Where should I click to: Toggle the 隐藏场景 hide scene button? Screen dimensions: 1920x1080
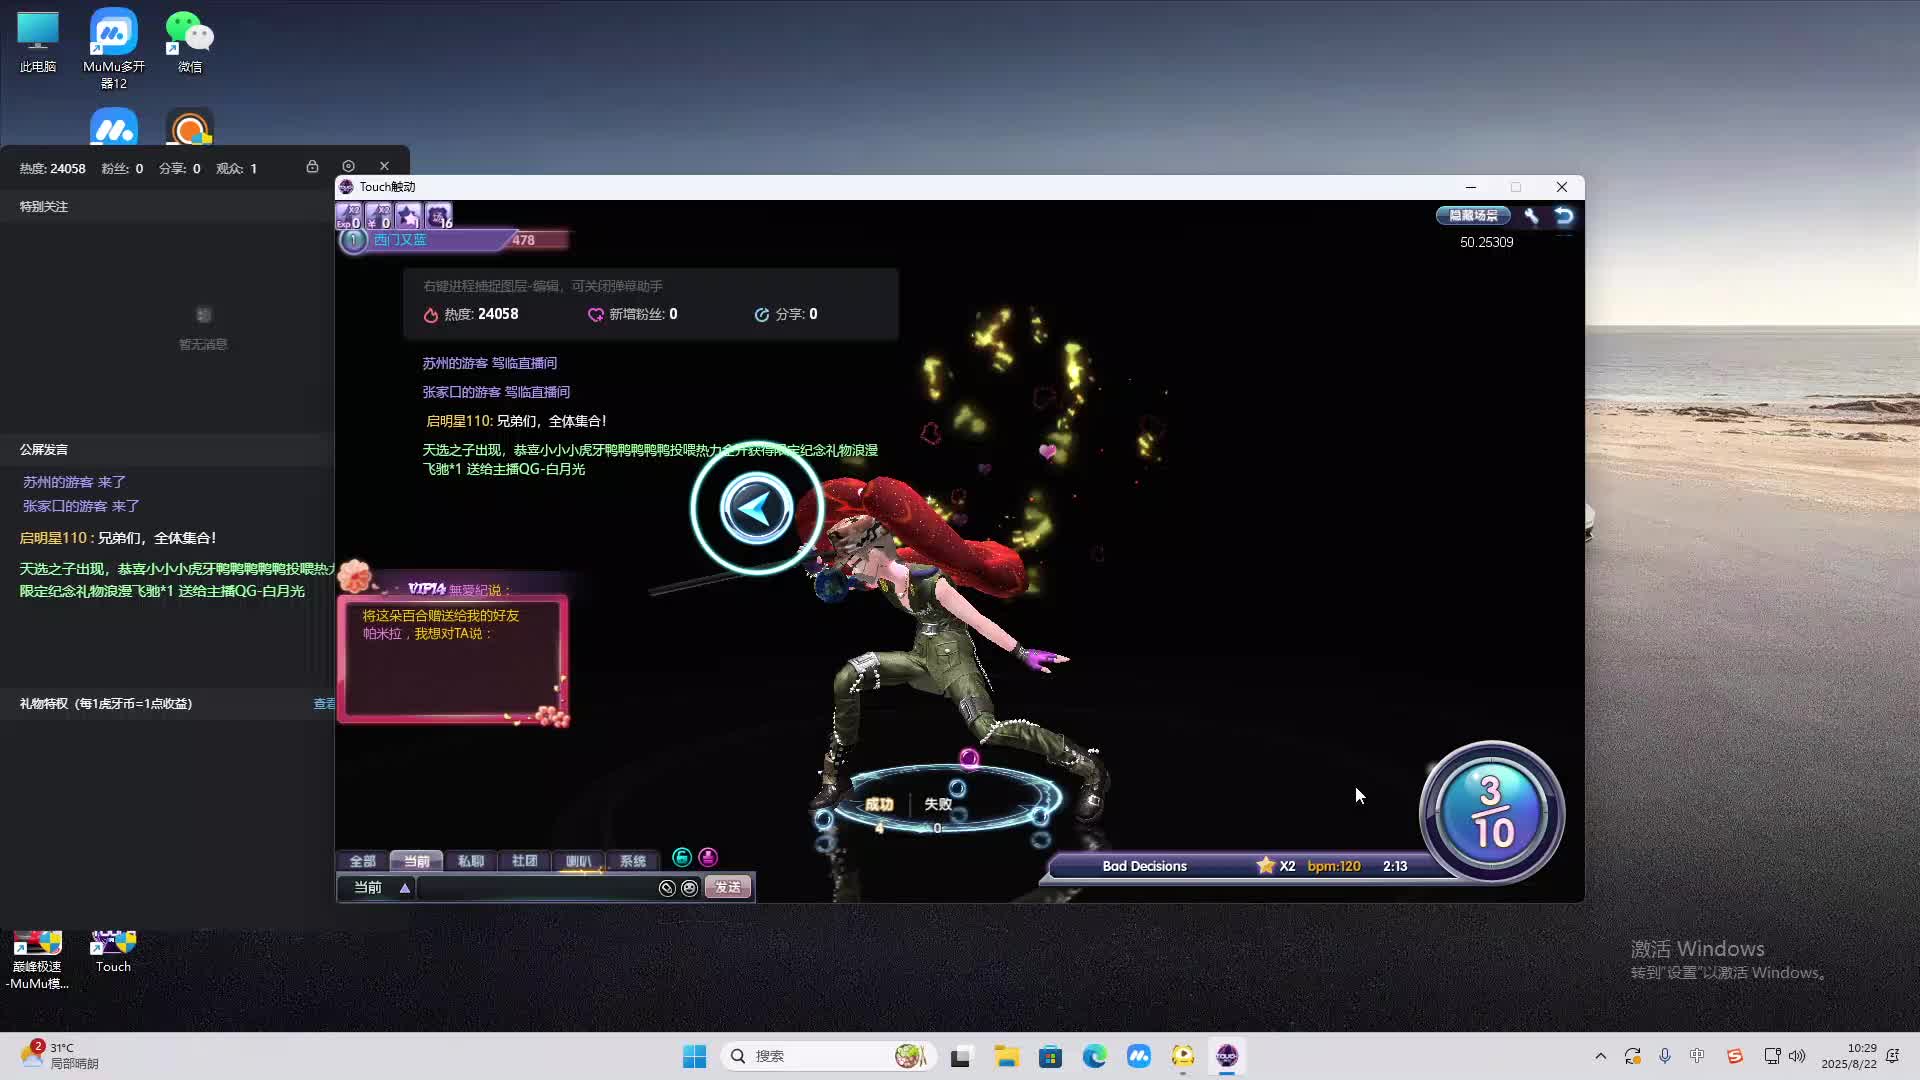tap(1473, 216)
